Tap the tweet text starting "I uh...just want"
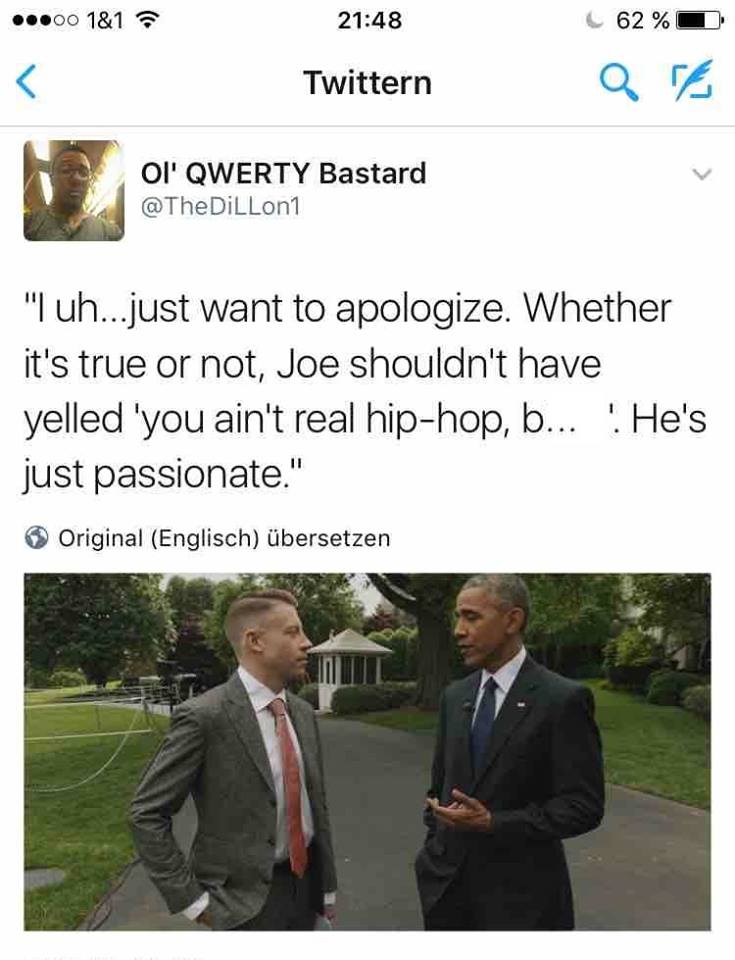The image size is (735, 960). [365, 391]
